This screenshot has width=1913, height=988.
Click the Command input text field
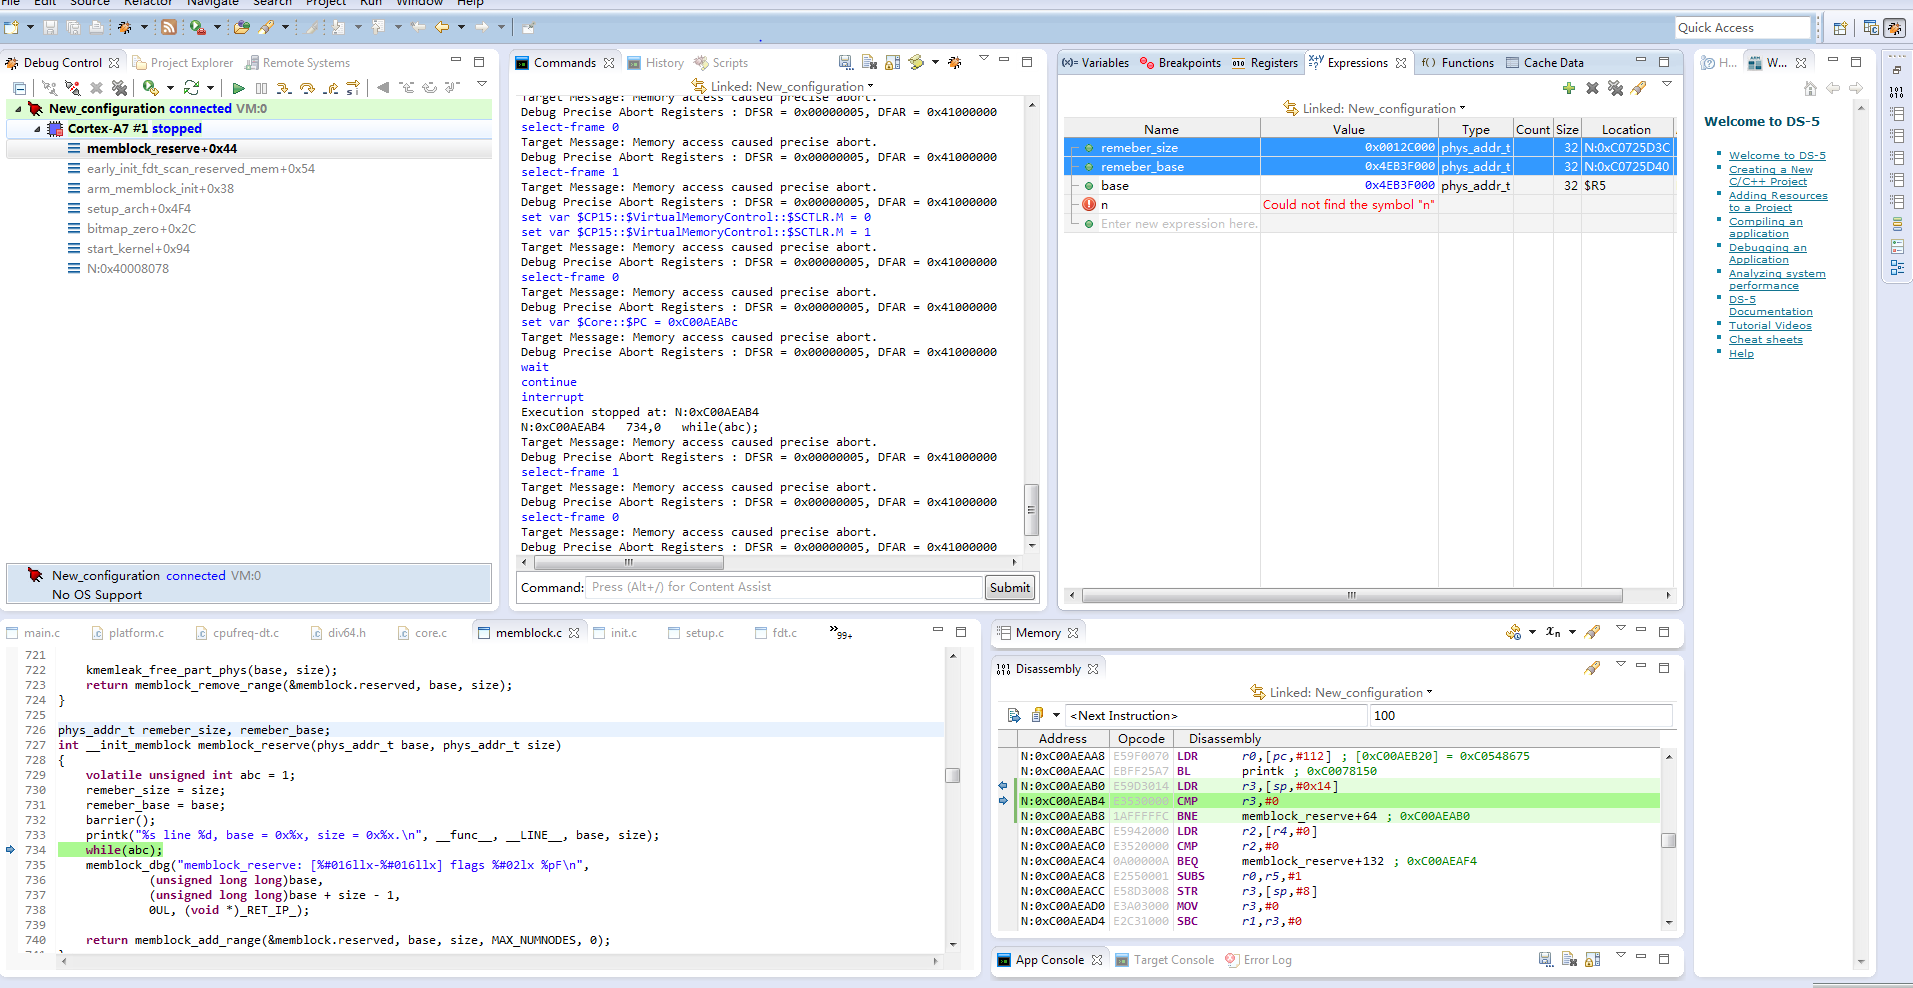pyautogui.click(x=785, y=587)
